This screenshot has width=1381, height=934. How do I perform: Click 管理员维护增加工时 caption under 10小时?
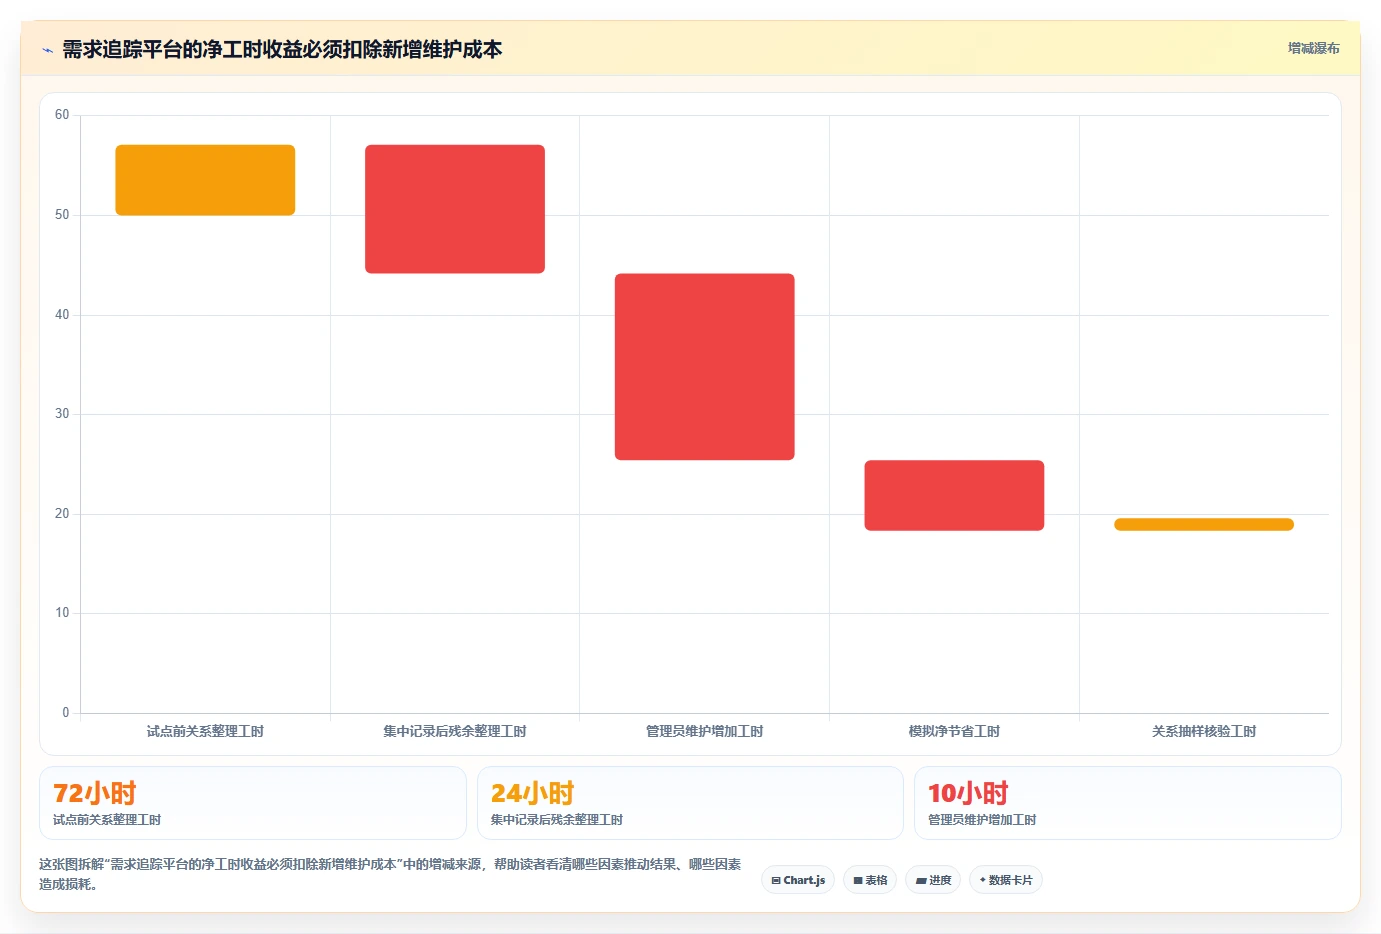tap(982, 820)
